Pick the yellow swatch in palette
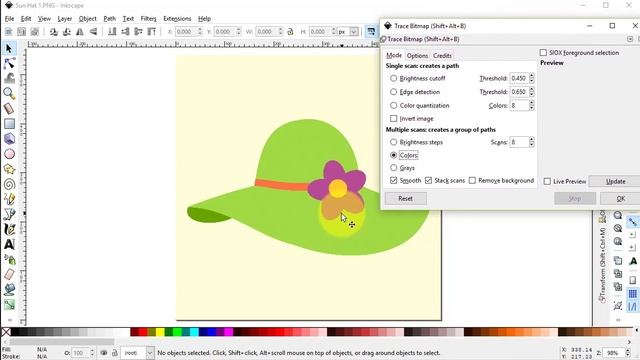 [x=160, y=332]
